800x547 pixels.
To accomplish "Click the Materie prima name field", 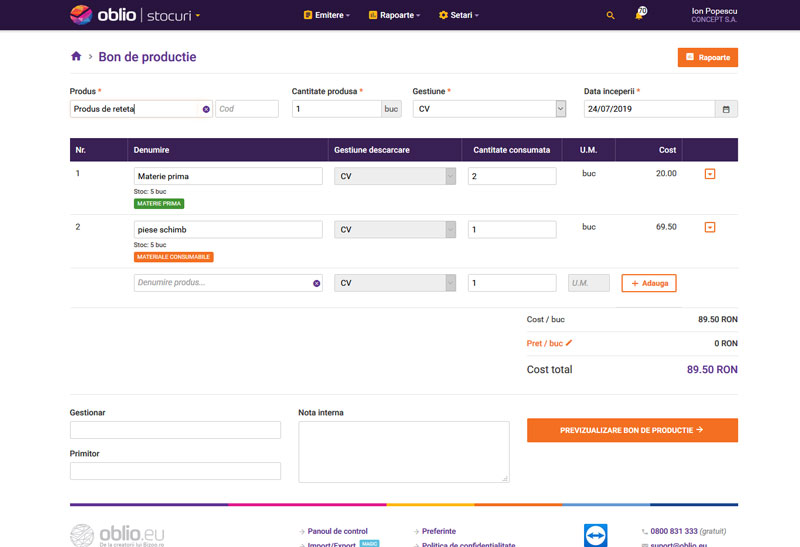I will (228, 176).
